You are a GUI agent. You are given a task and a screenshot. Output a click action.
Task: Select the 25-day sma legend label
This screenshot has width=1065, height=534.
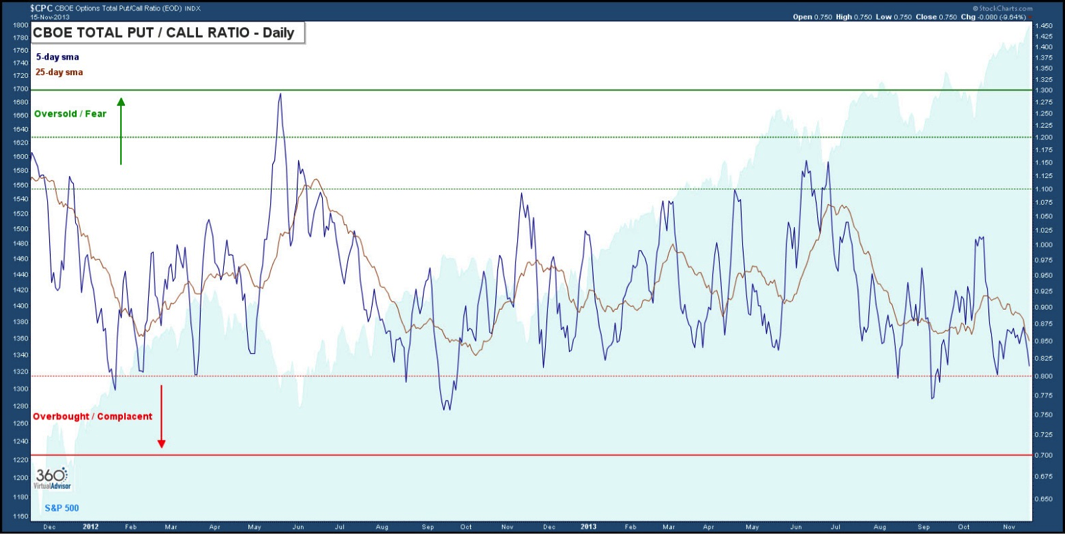pyautogui.click(x=59, y=73)
